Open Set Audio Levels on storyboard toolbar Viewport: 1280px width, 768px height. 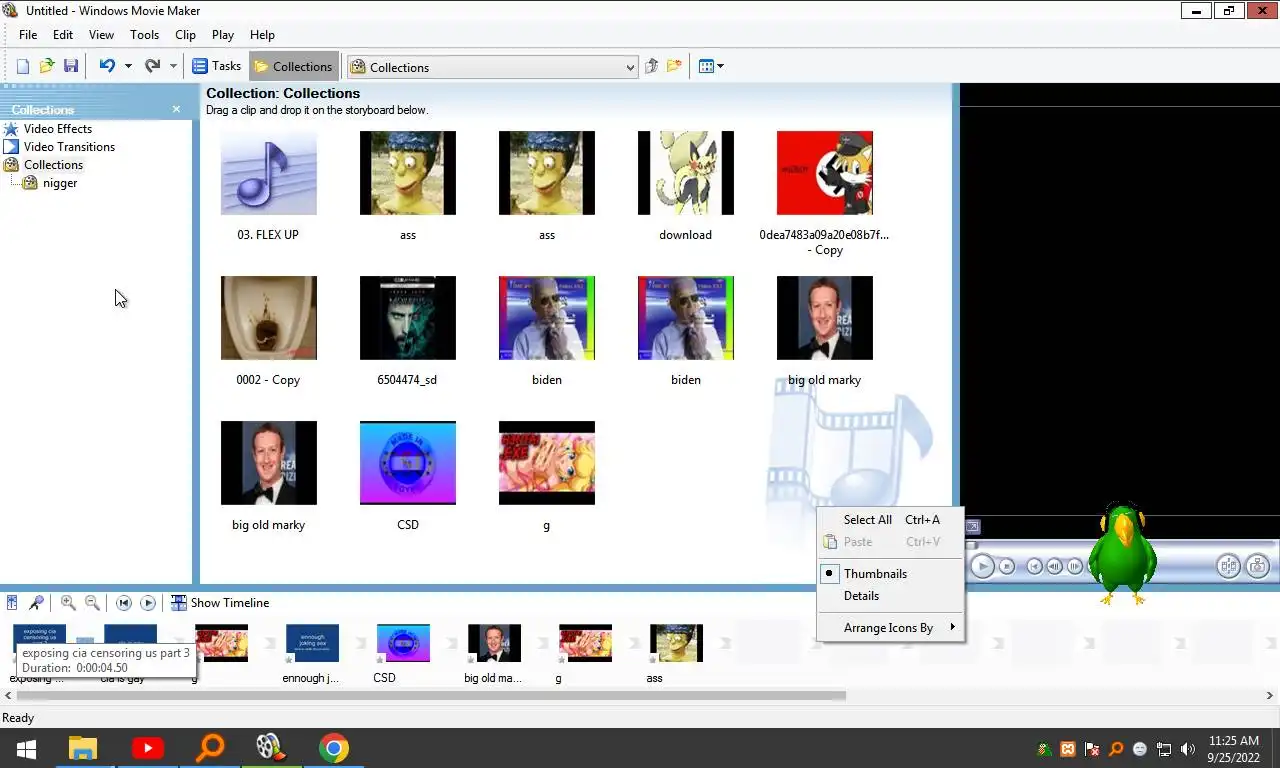[x=12, y=603]
